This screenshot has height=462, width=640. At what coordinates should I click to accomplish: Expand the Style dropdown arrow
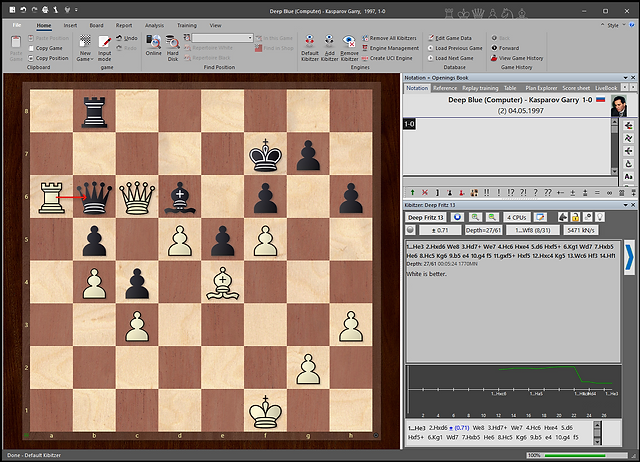tap(624, 25)
